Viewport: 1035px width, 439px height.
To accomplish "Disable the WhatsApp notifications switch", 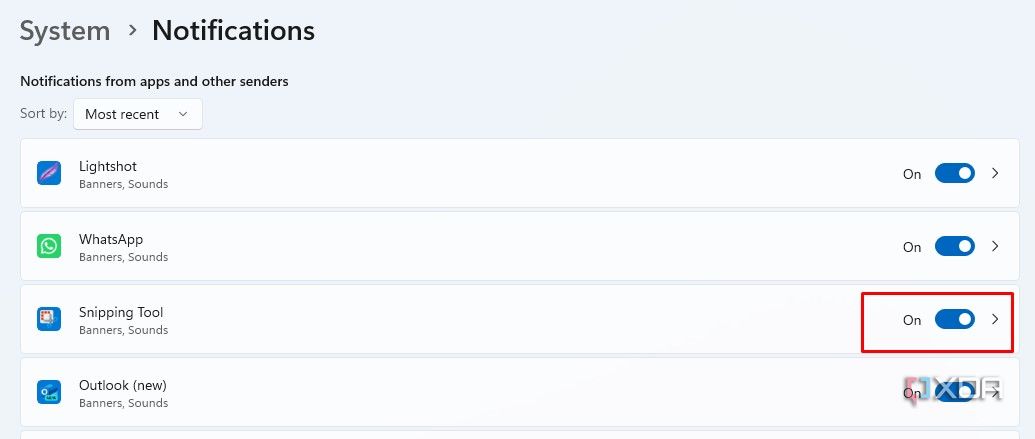I will coord(954,246).
